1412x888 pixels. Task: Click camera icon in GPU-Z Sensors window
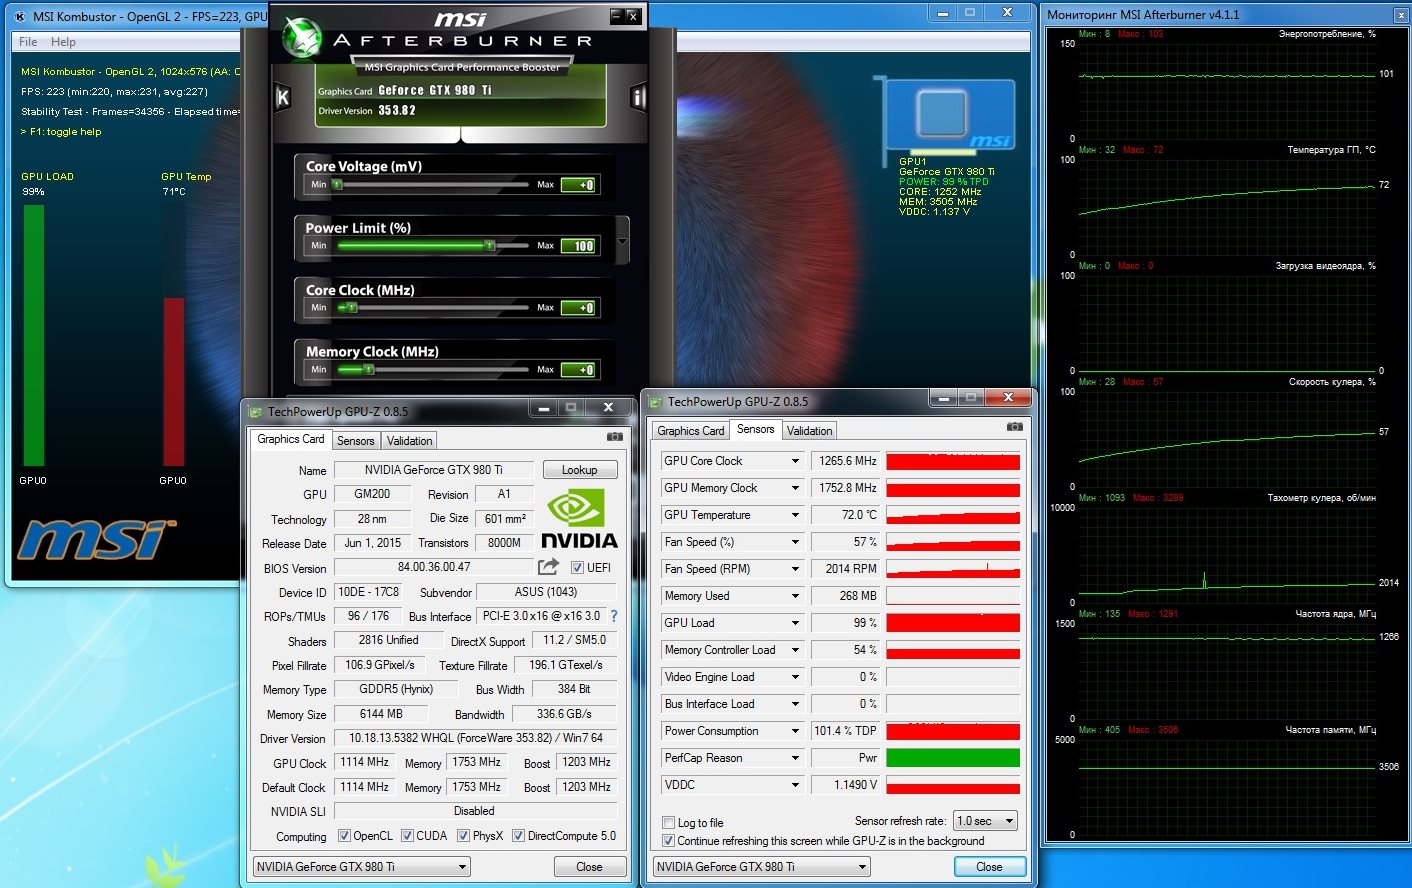coord(1015,427)
